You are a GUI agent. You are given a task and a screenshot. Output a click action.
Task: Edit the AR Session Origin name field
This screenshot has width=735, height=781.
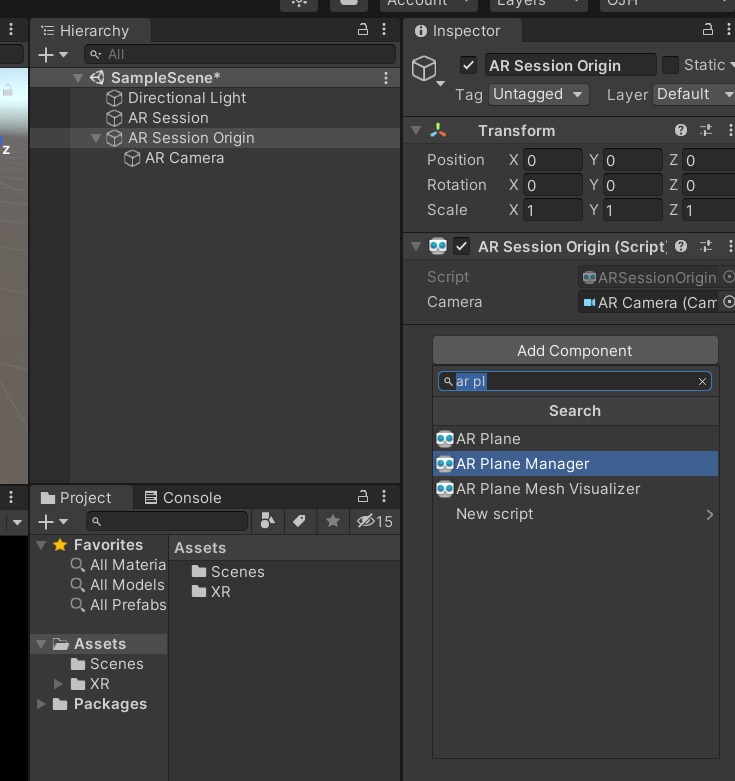click(x=571, y=65)
